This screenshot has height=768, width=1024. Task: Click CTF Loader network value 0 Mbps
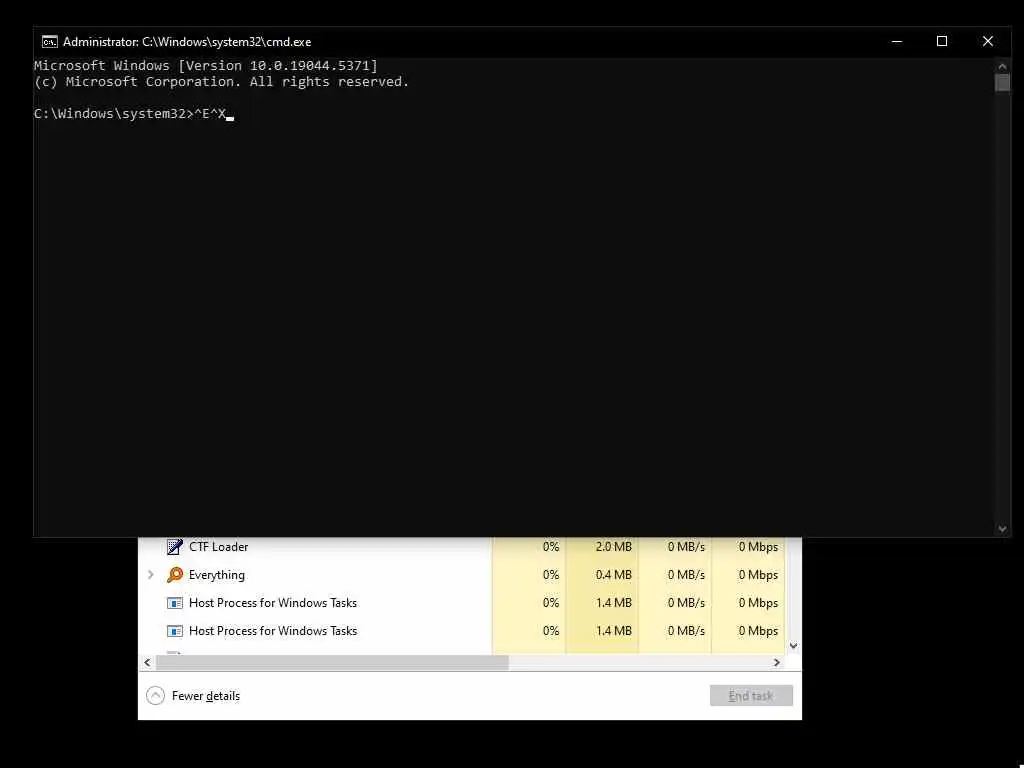pyautogui.click(x=758, y=547)
